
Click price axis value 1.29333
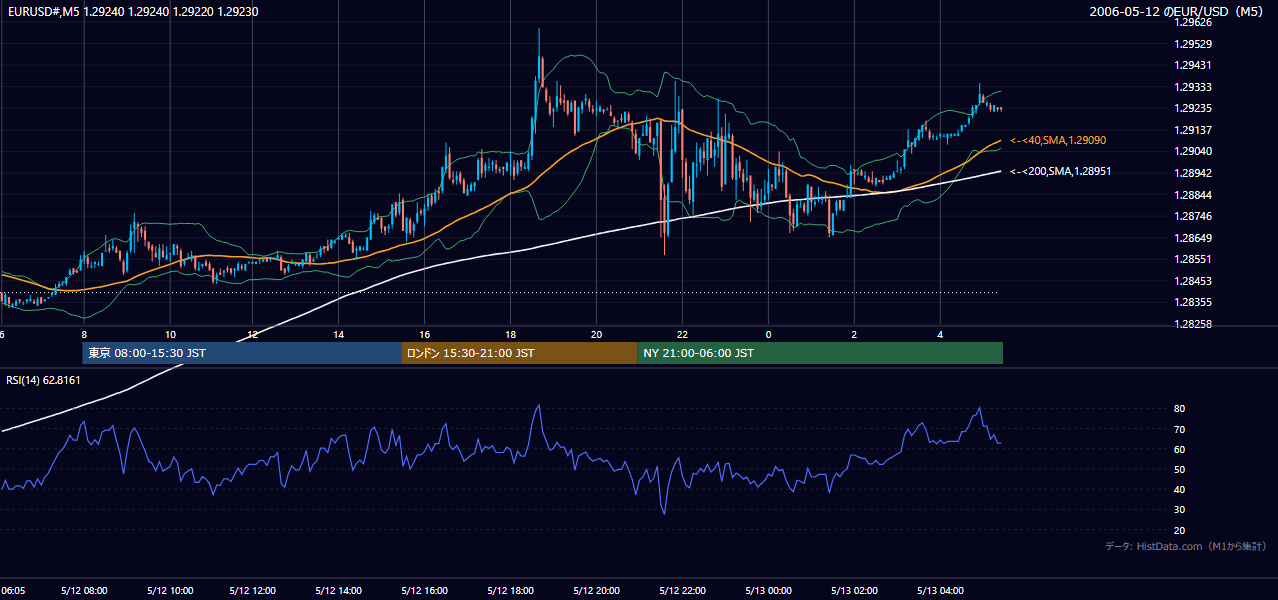point(1192,87)
